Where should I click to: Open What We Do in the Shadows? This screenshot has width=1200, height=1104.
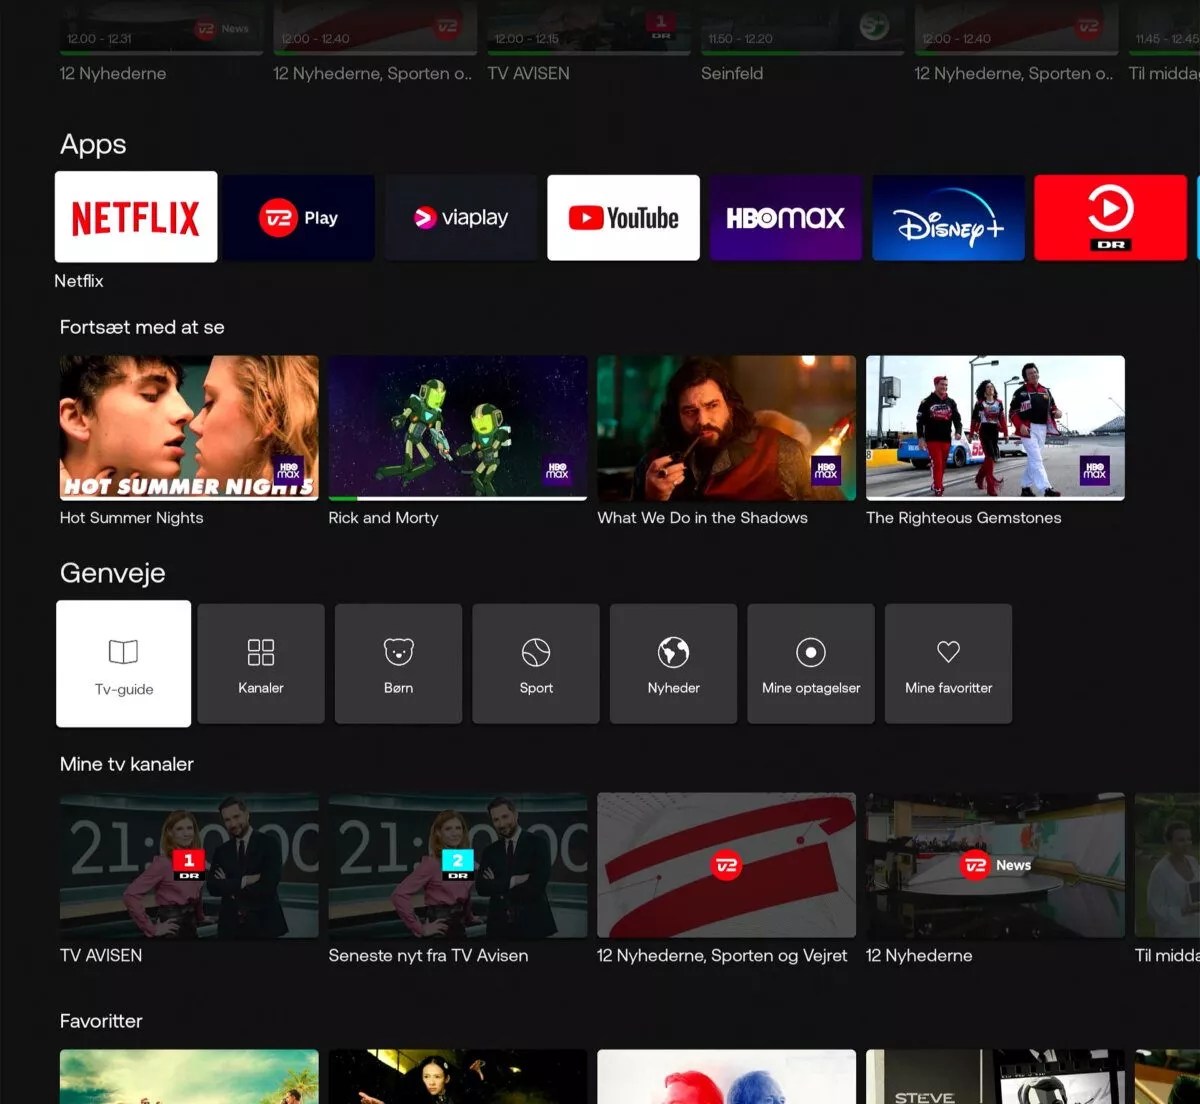point(726,427)
